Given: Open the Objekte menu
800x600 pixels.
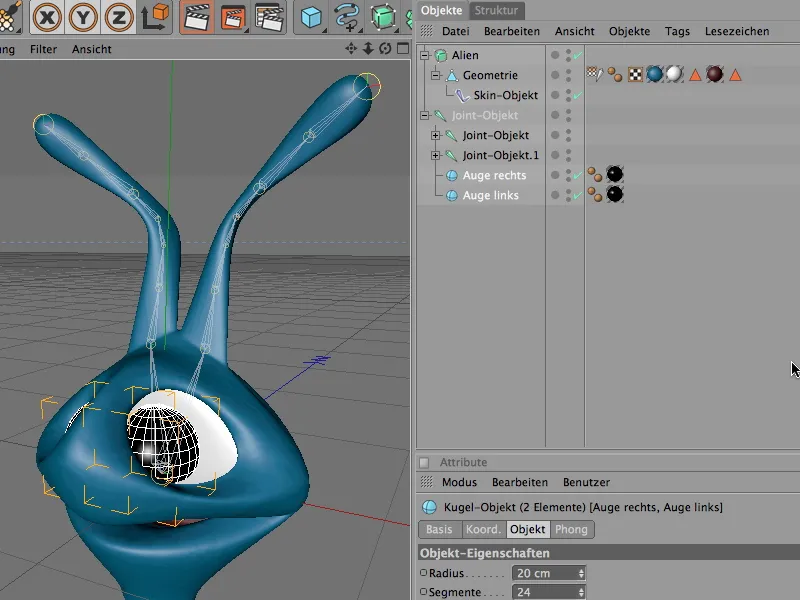Looking at the screenshot, I should 630,31.
